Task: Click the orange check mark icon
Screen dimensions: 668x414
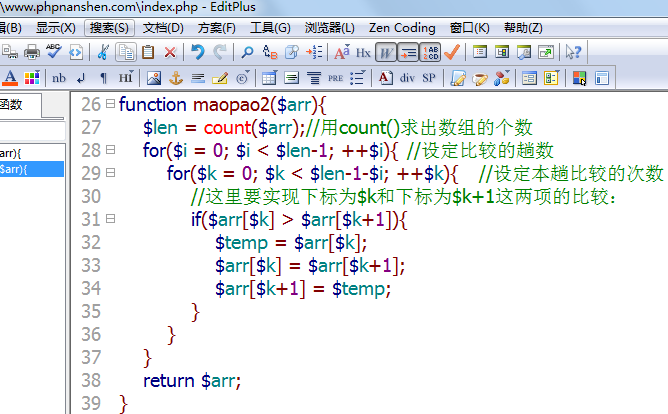Action: click(452, 52)
